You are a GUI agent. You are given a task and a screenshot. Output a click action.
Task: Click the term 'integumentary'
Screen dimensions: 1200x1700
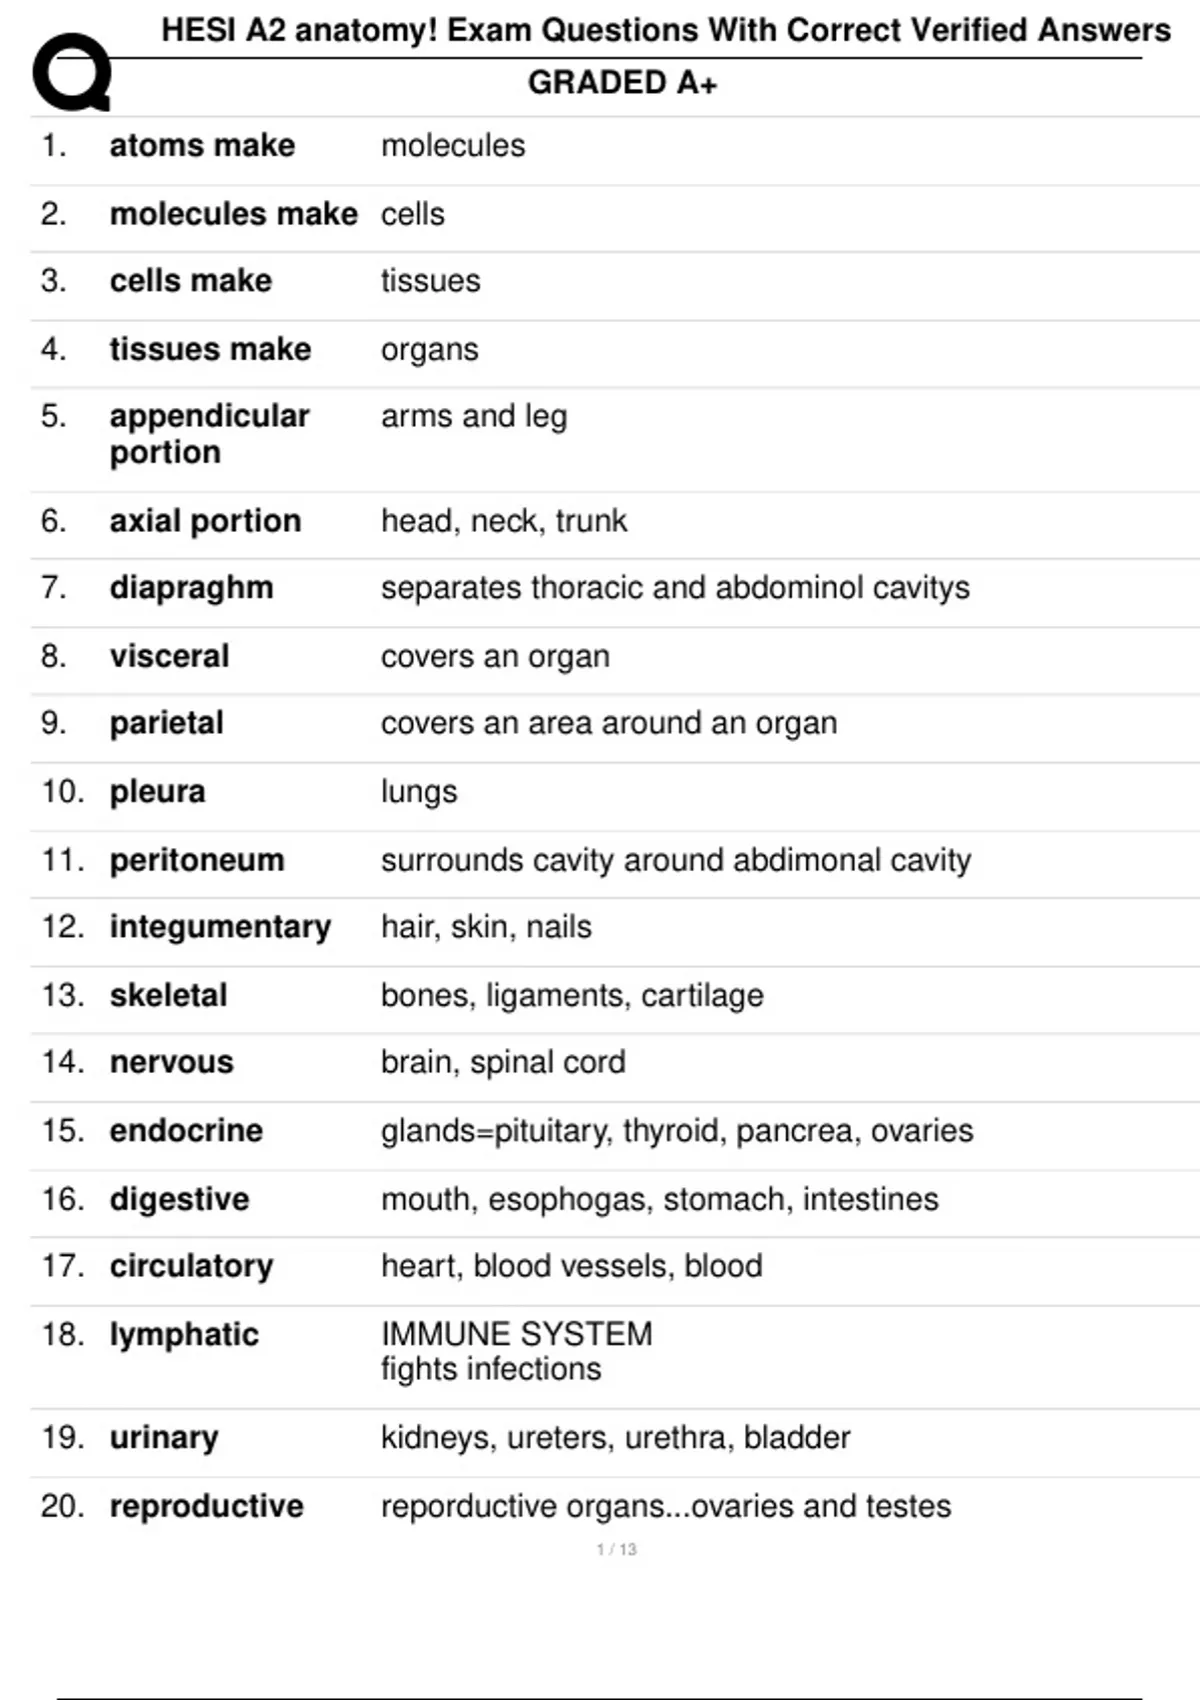point(220,927)
